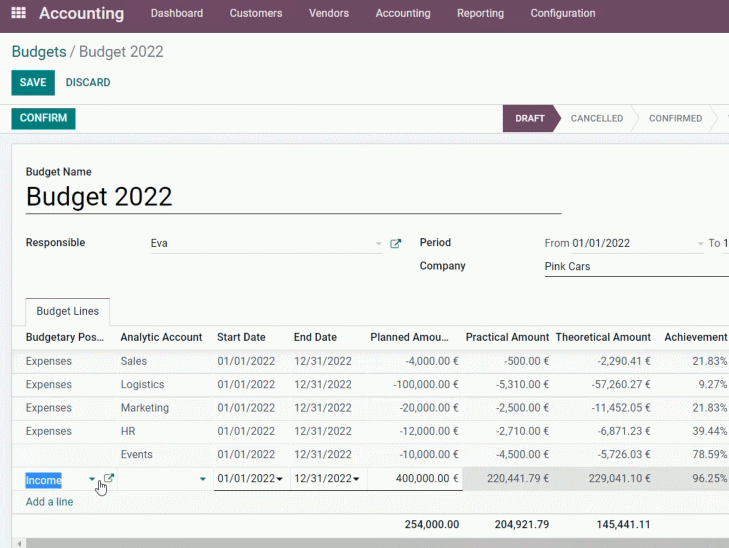Open the Configuration menu

(563, 13)
